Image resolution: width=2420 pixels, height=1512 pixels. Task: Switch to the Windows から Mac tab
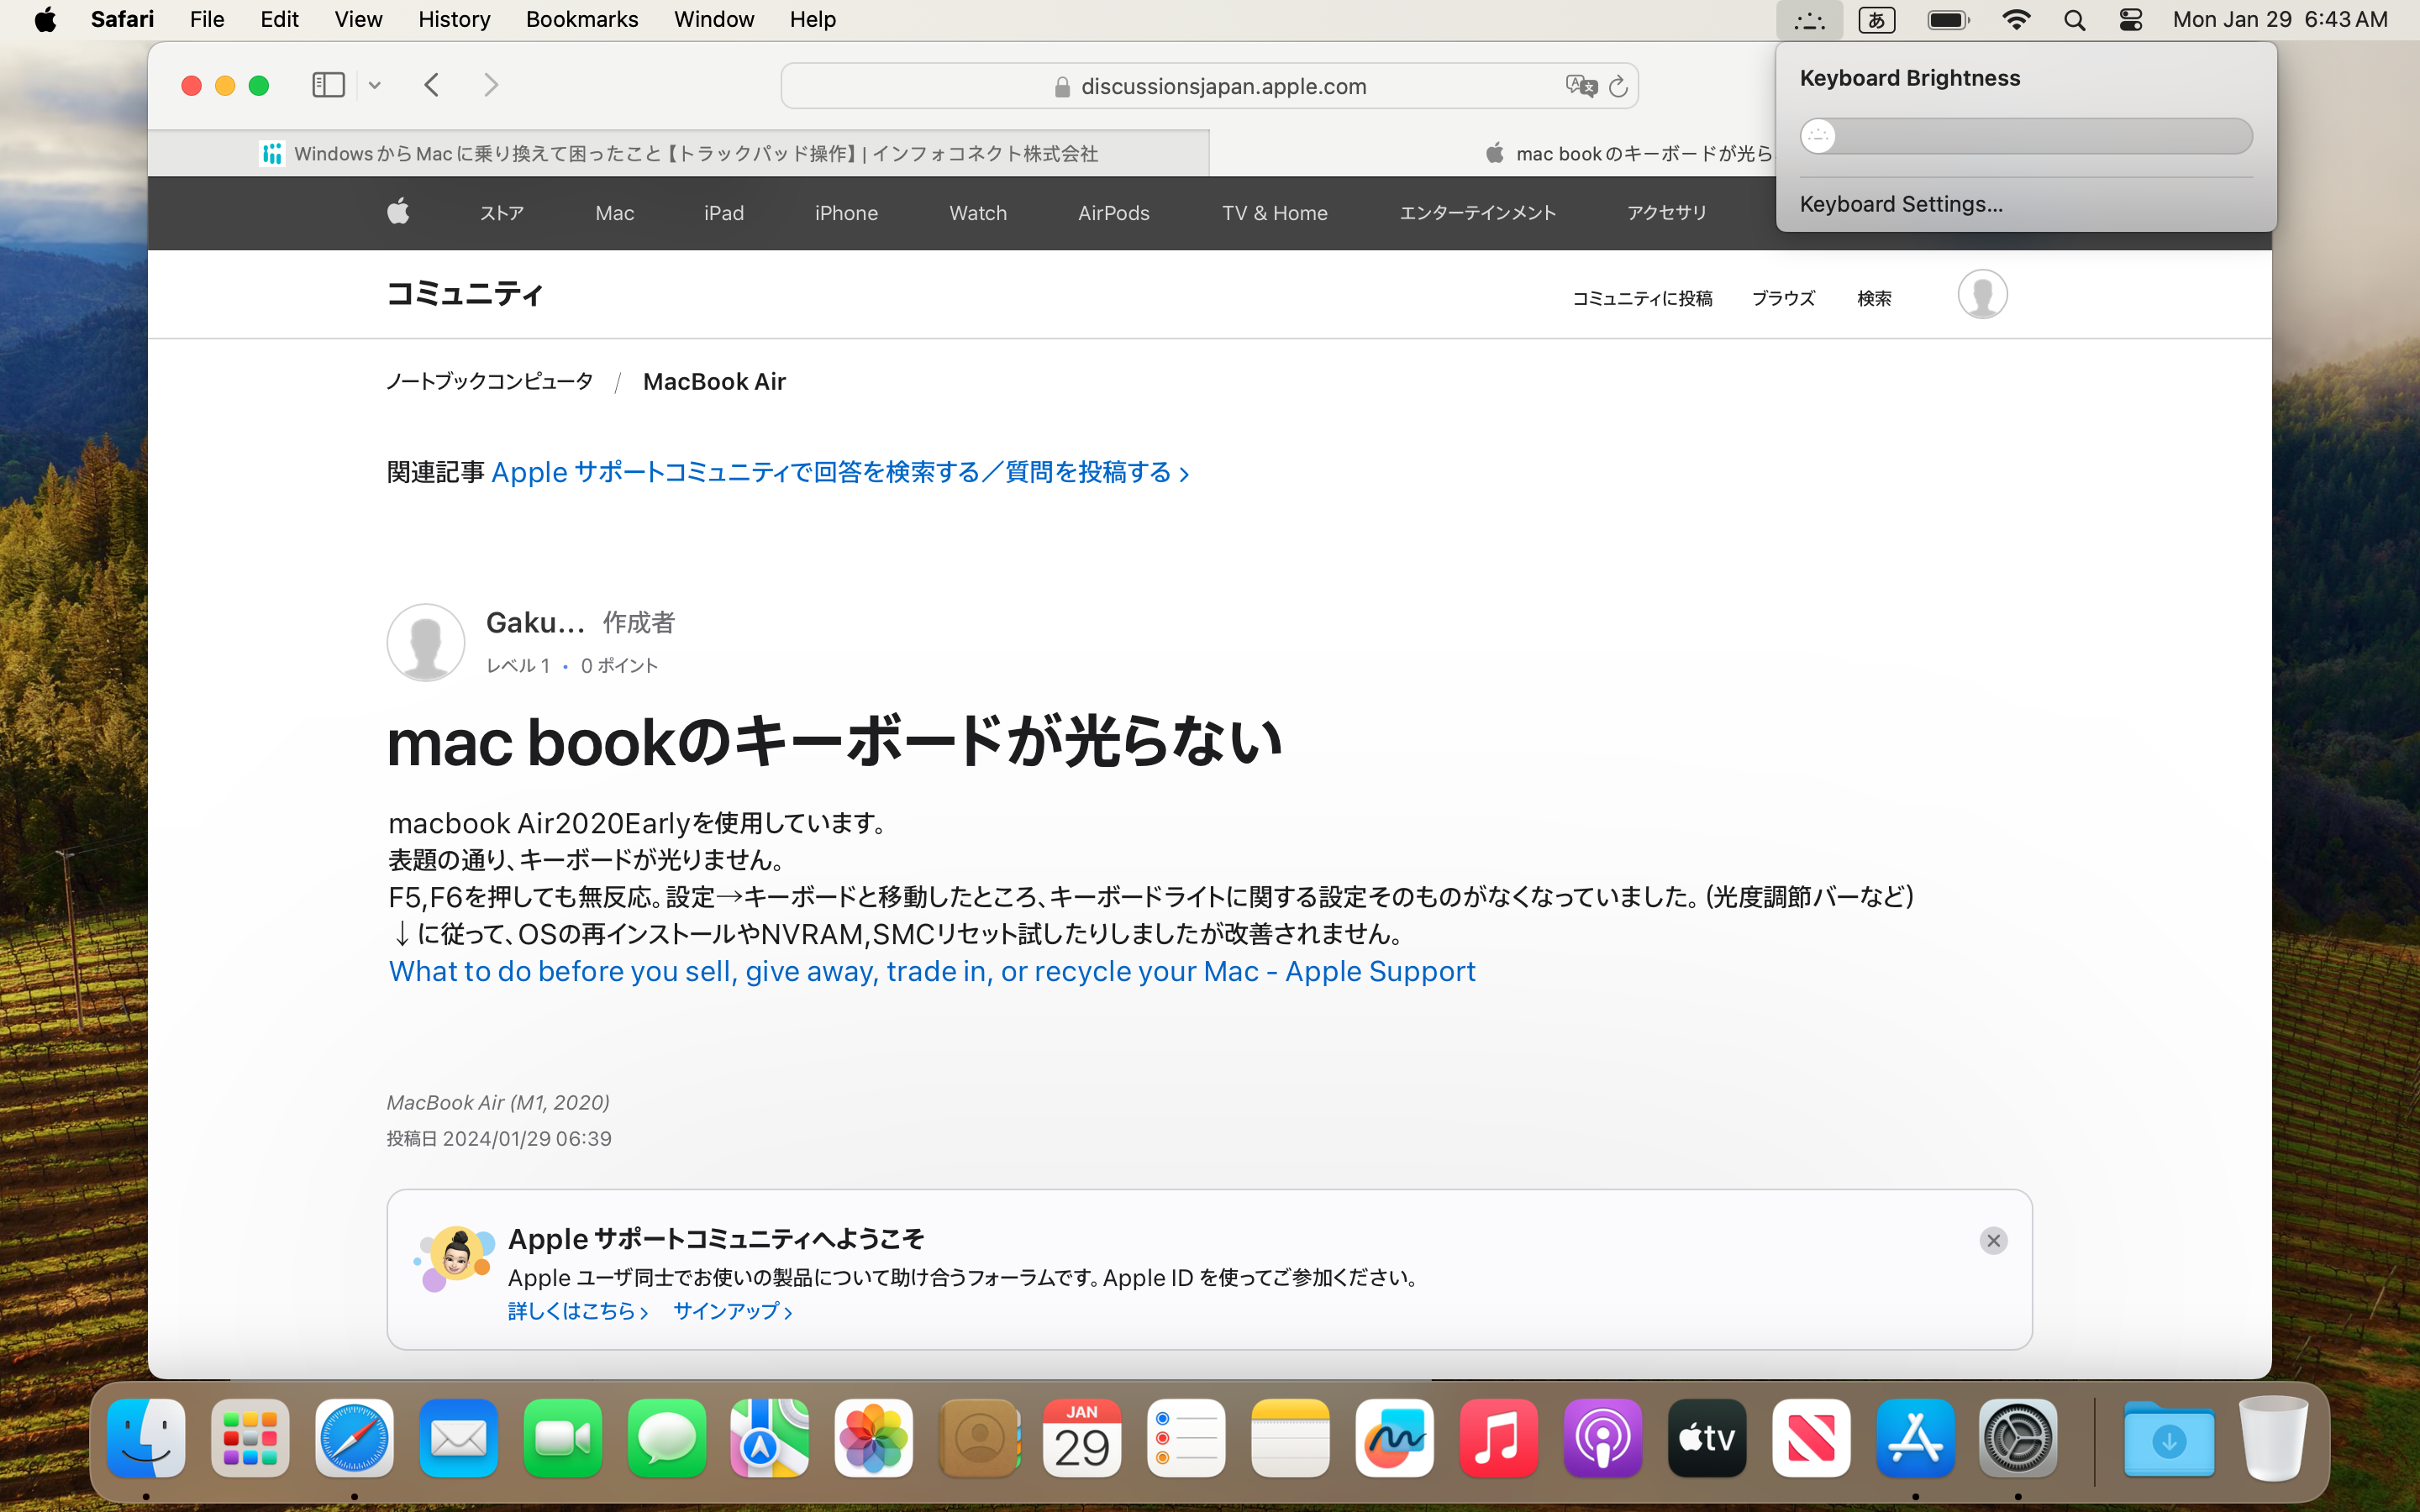(x=680, y=153)
